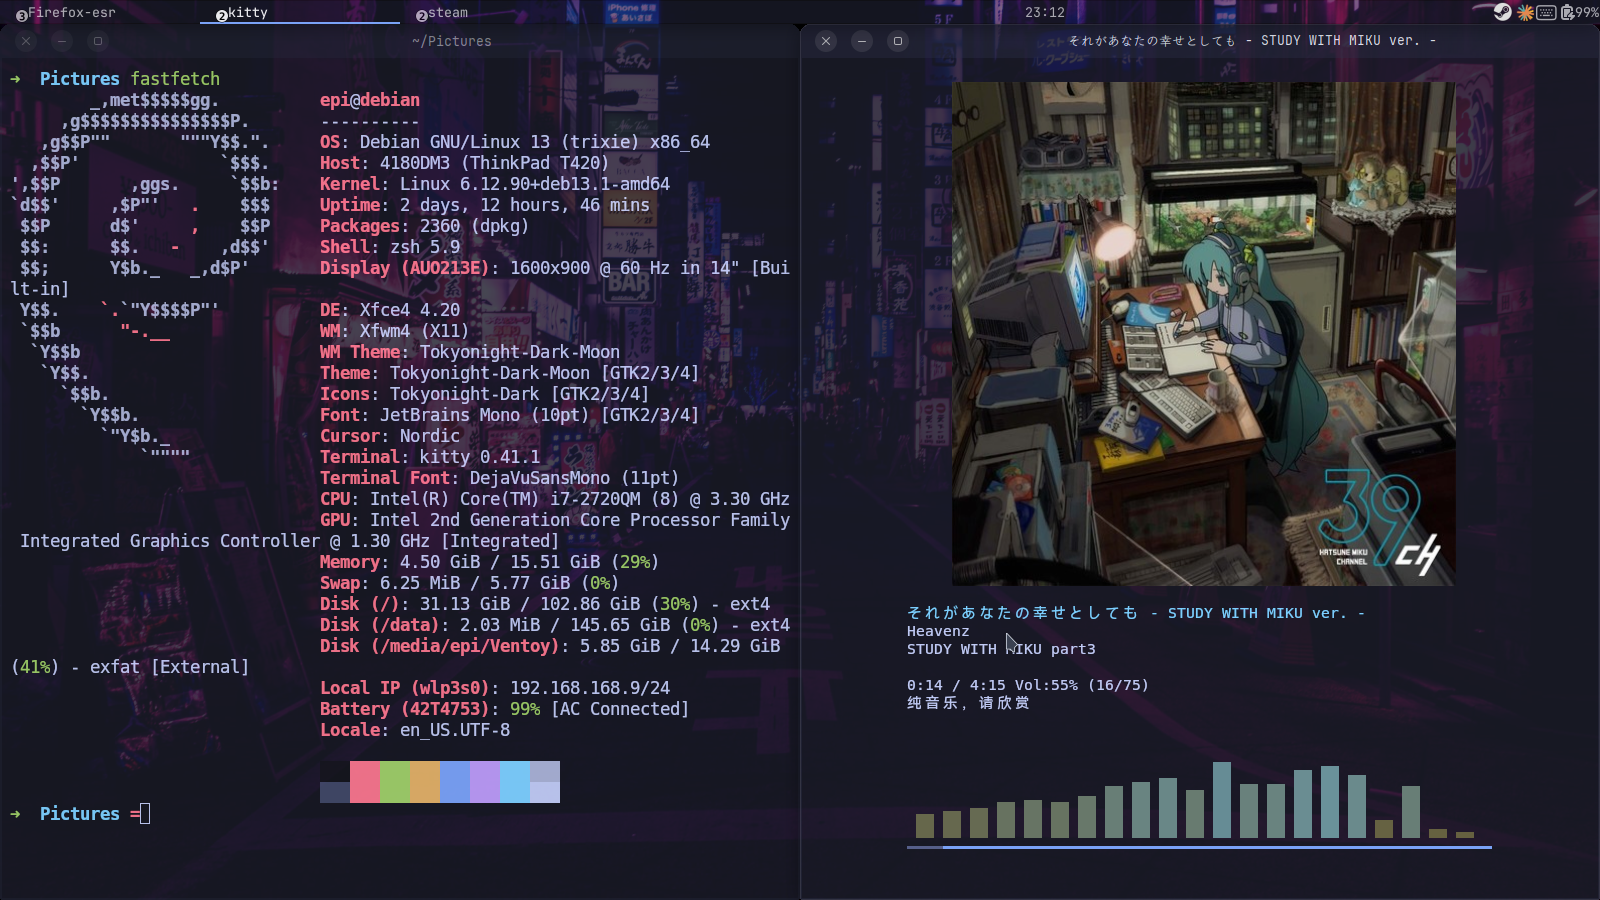Click the music player window title text
1600x900 pixels.
pyautogui.click(x=1252, y=41)
